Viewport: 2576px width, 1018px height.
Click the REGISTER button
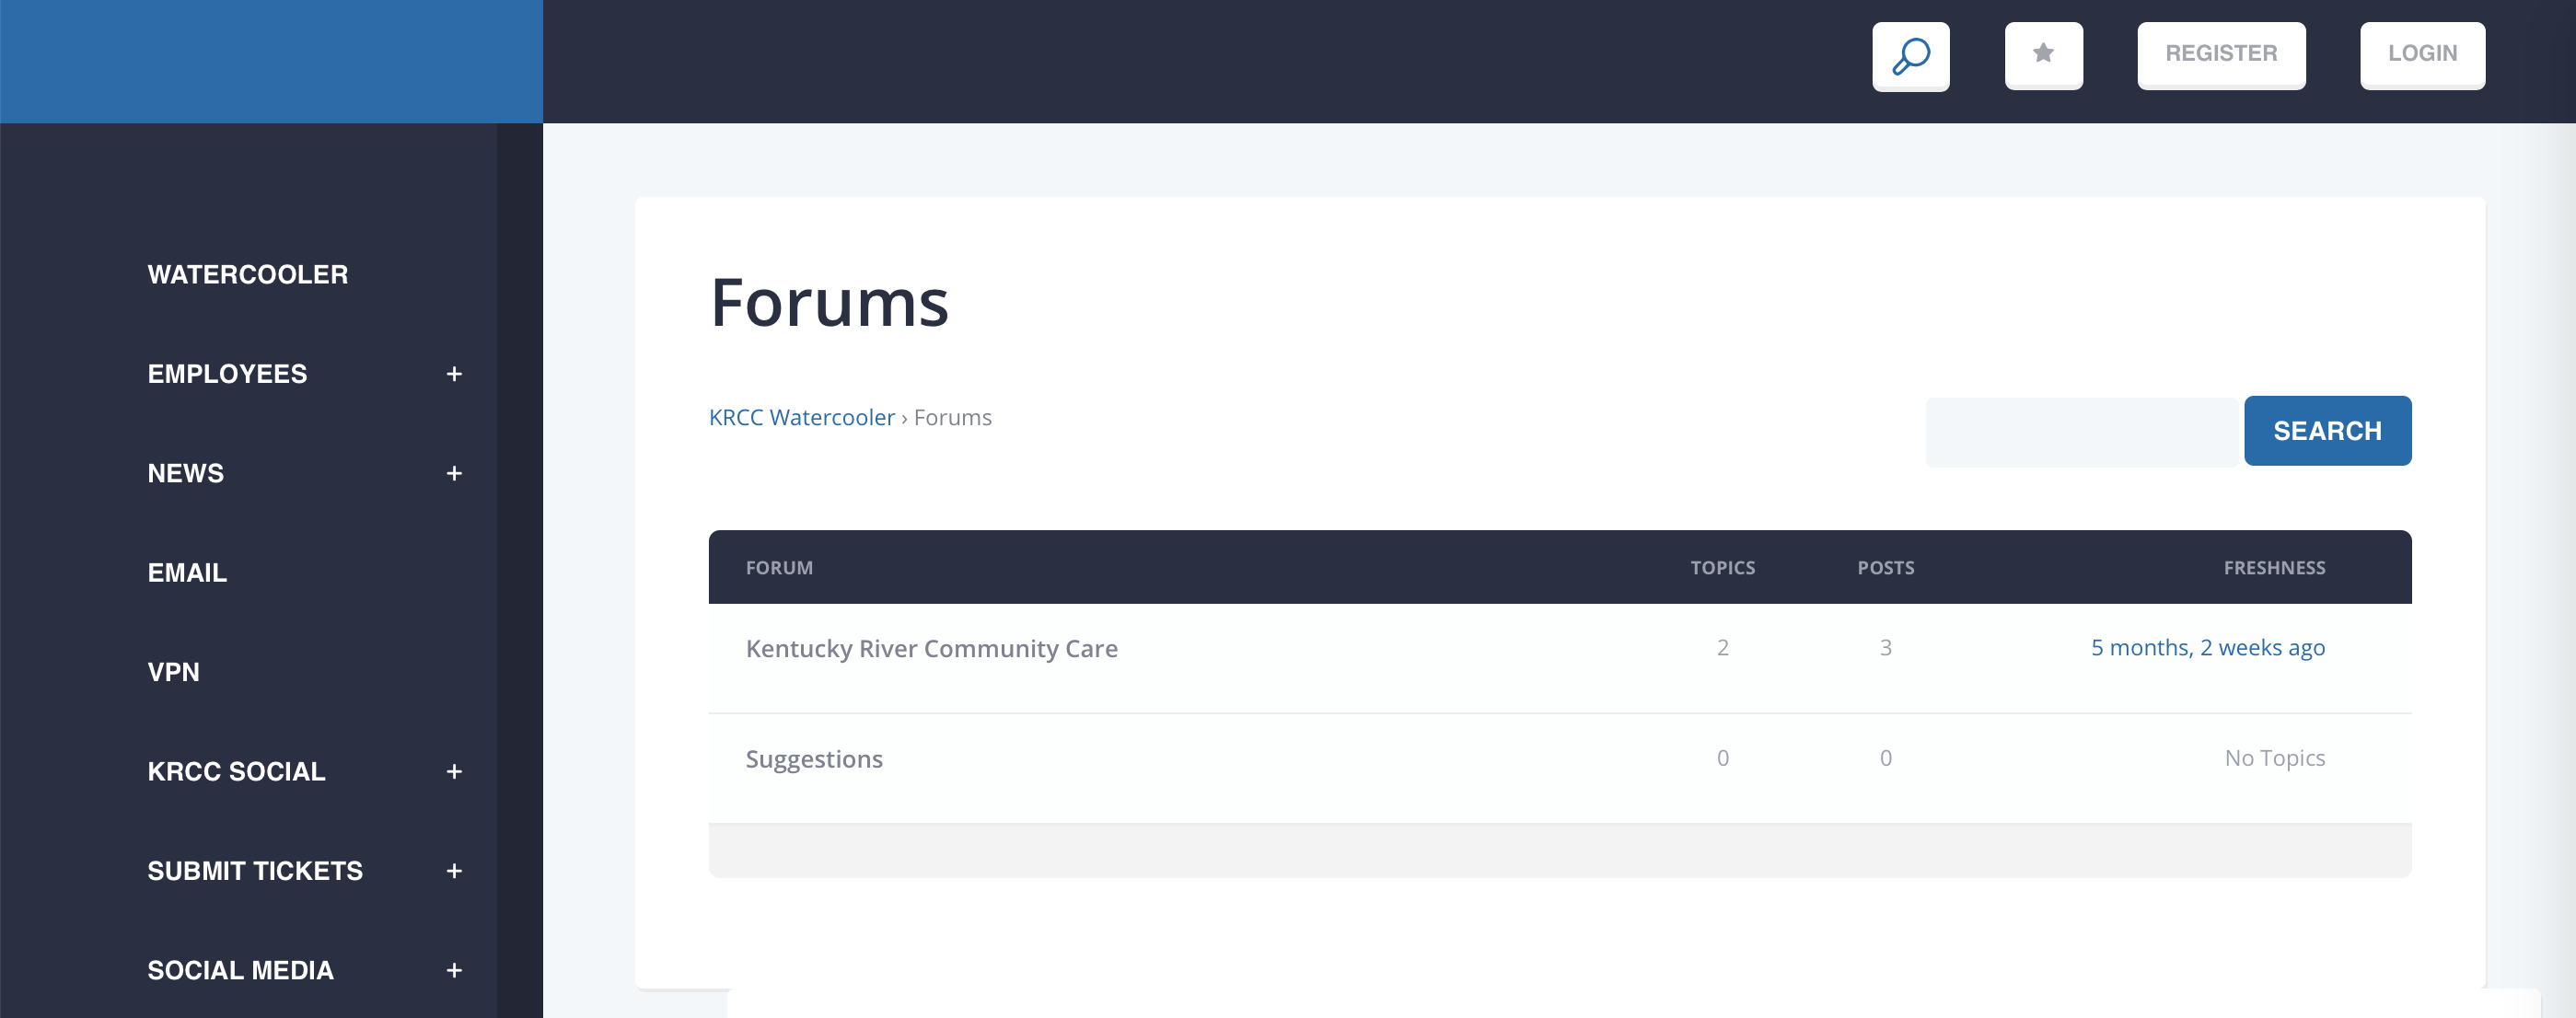2221,56
